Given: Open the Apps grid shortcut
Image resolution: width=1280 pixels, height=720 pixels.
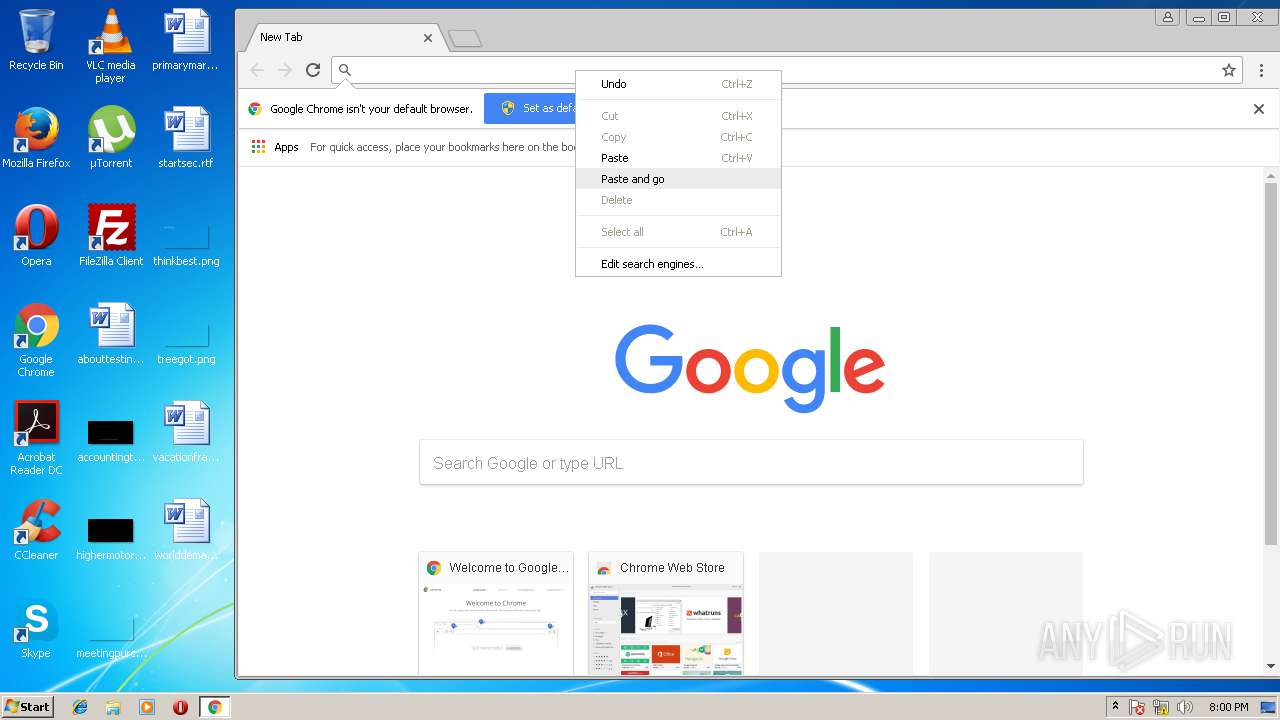Looking at the screenshot, I should coord(258,147).
